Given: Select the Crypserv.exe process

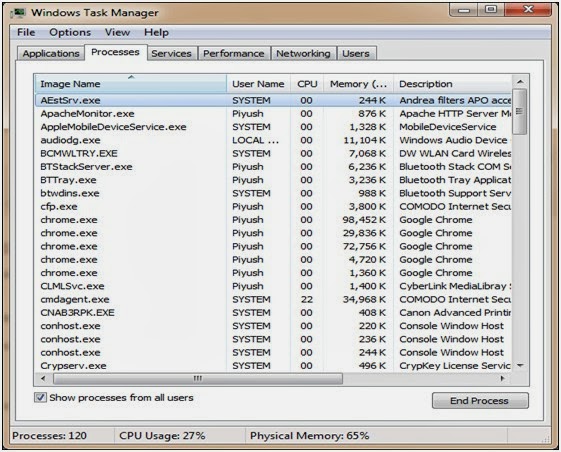Looking at the screenshot, I should (274, 365).
